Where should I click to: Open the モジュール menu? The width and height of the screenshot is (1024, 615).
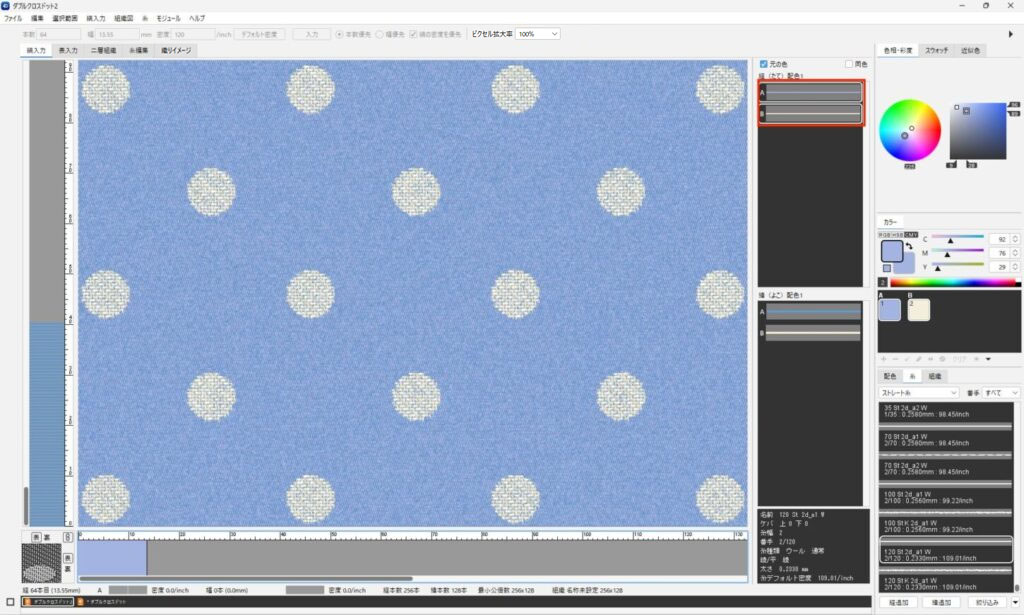pyautogui.click(x=168, y=18)
